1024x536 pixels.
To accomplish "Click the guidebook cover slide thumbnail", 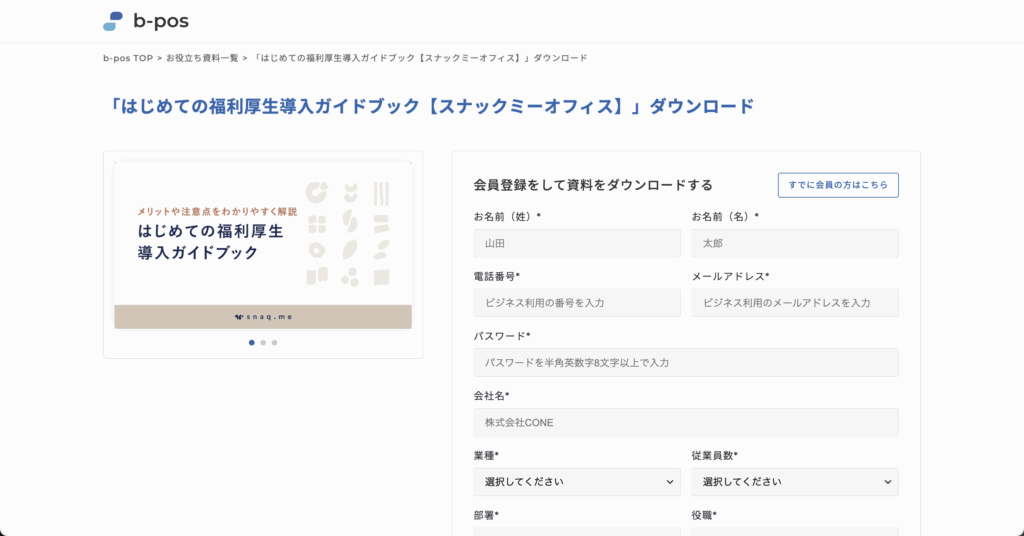I will click(263, 245).
